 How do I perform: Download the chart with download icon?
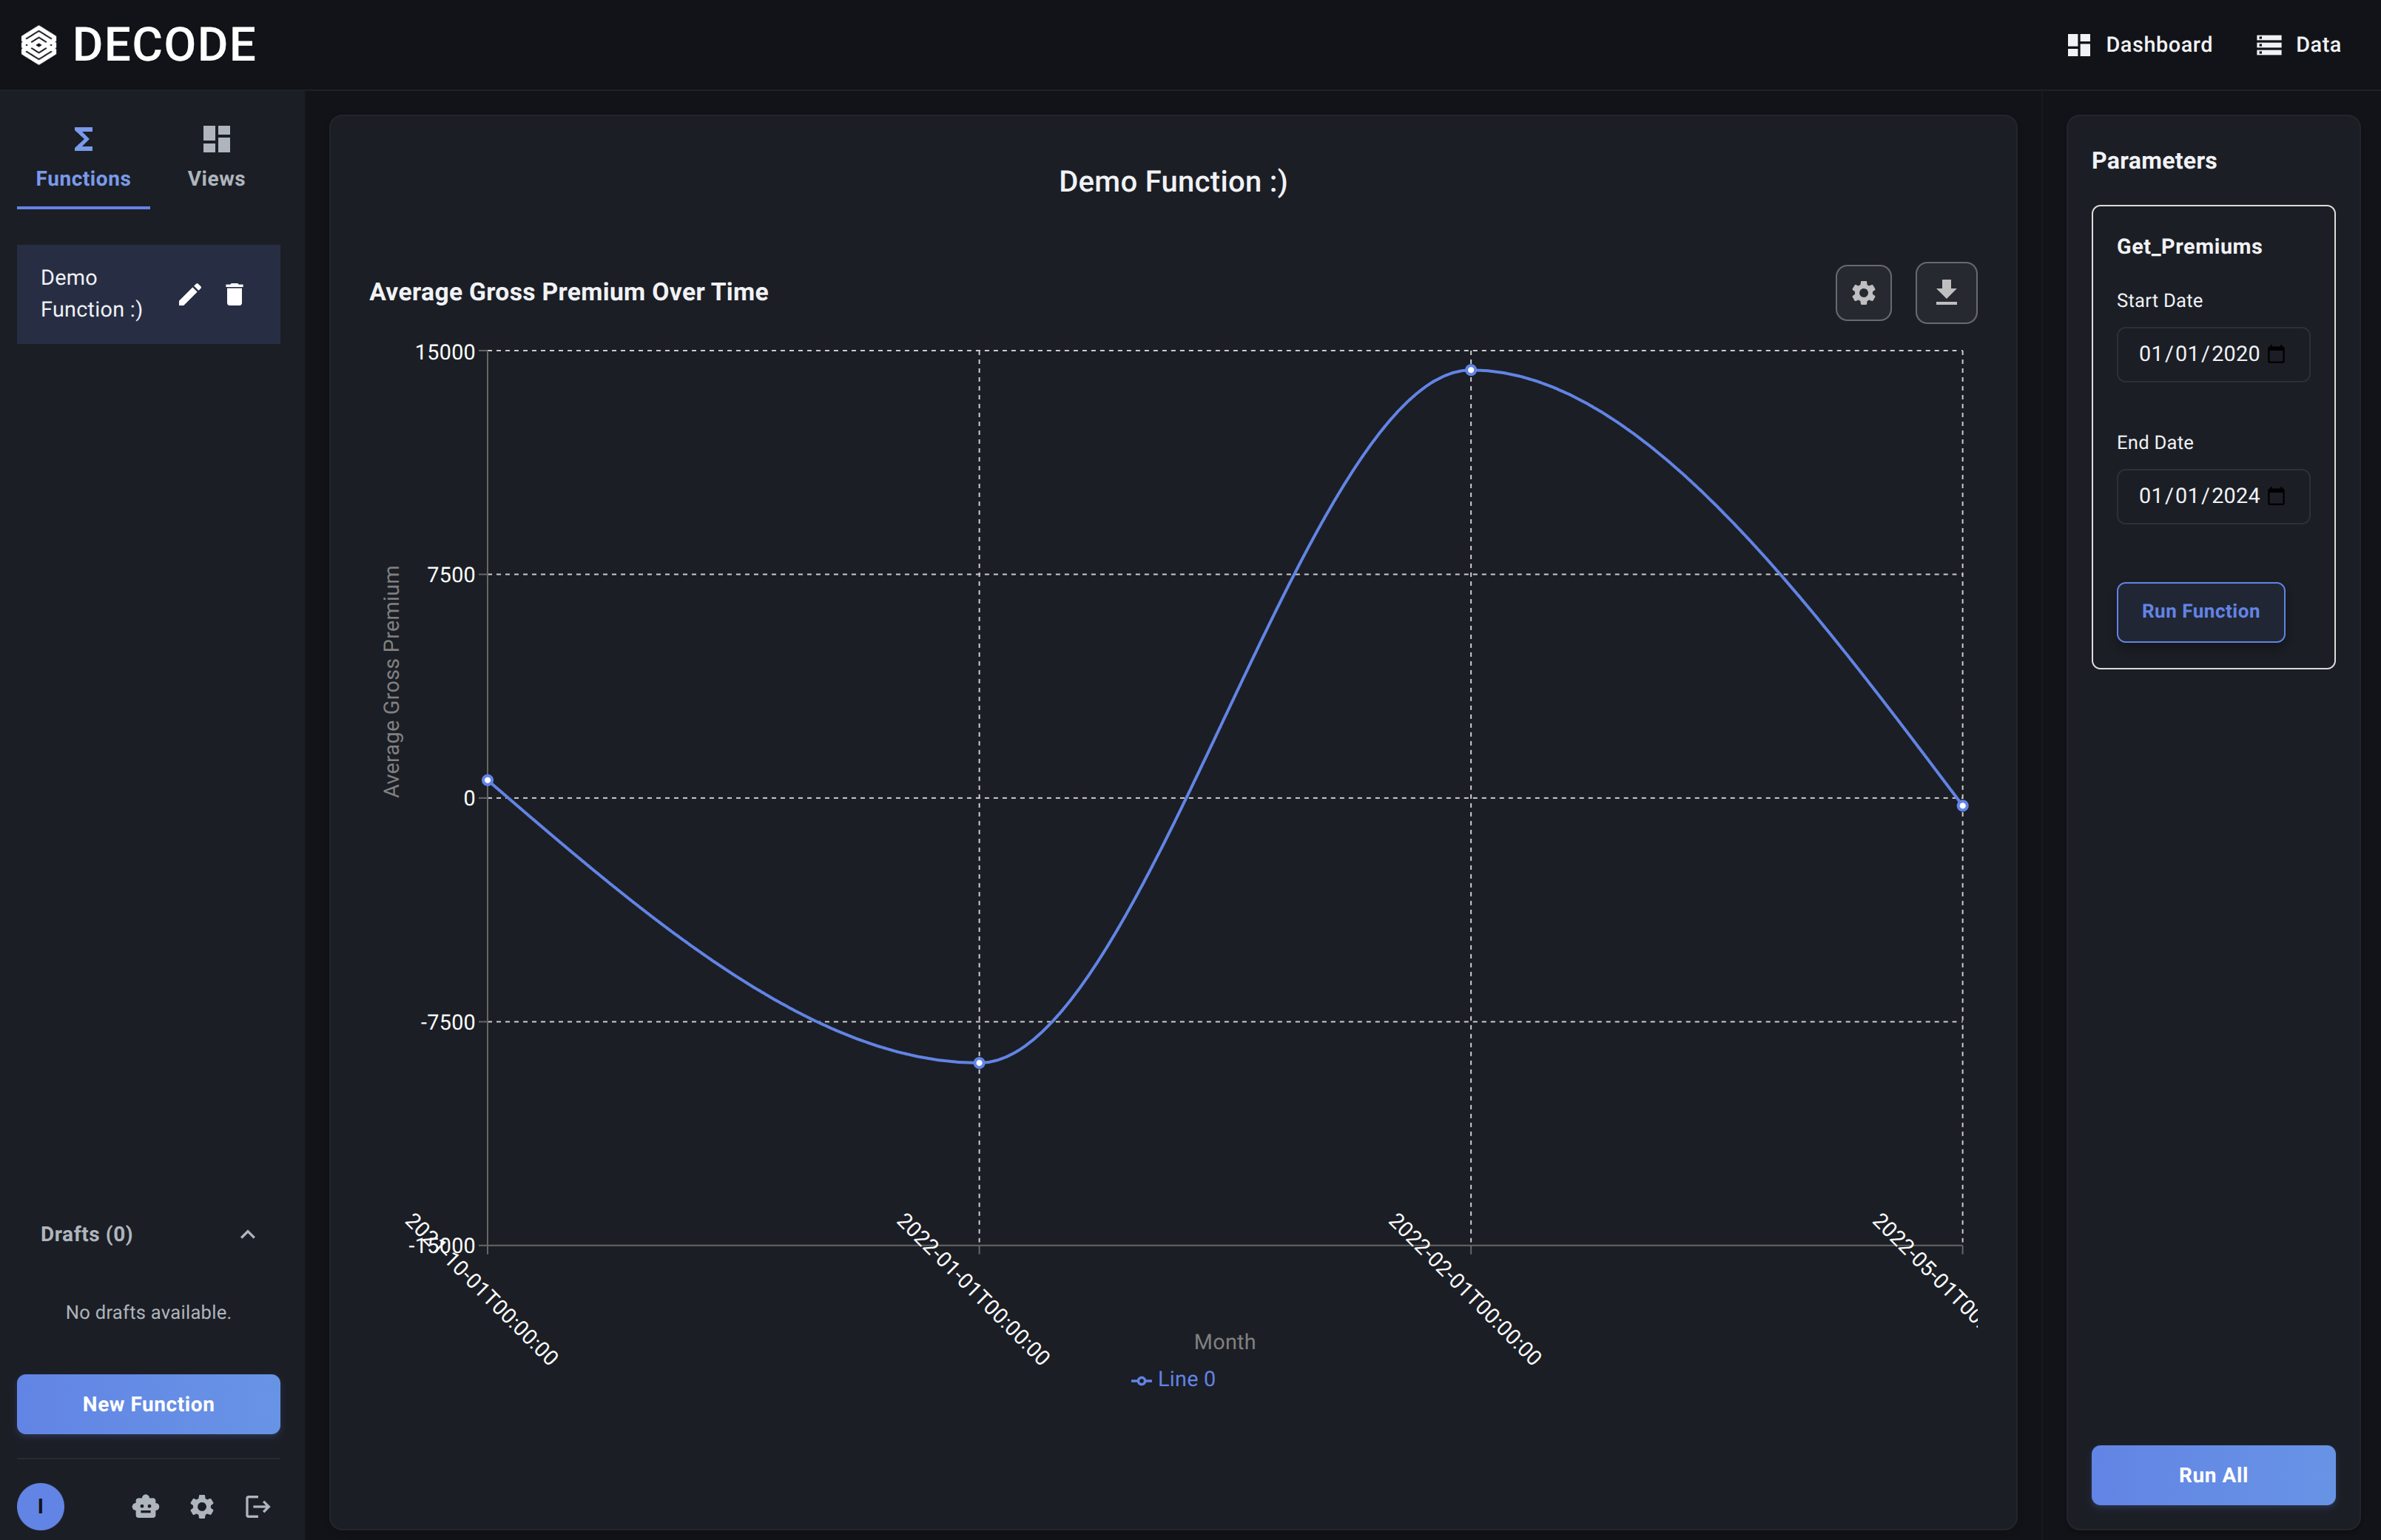point(1945,293)
